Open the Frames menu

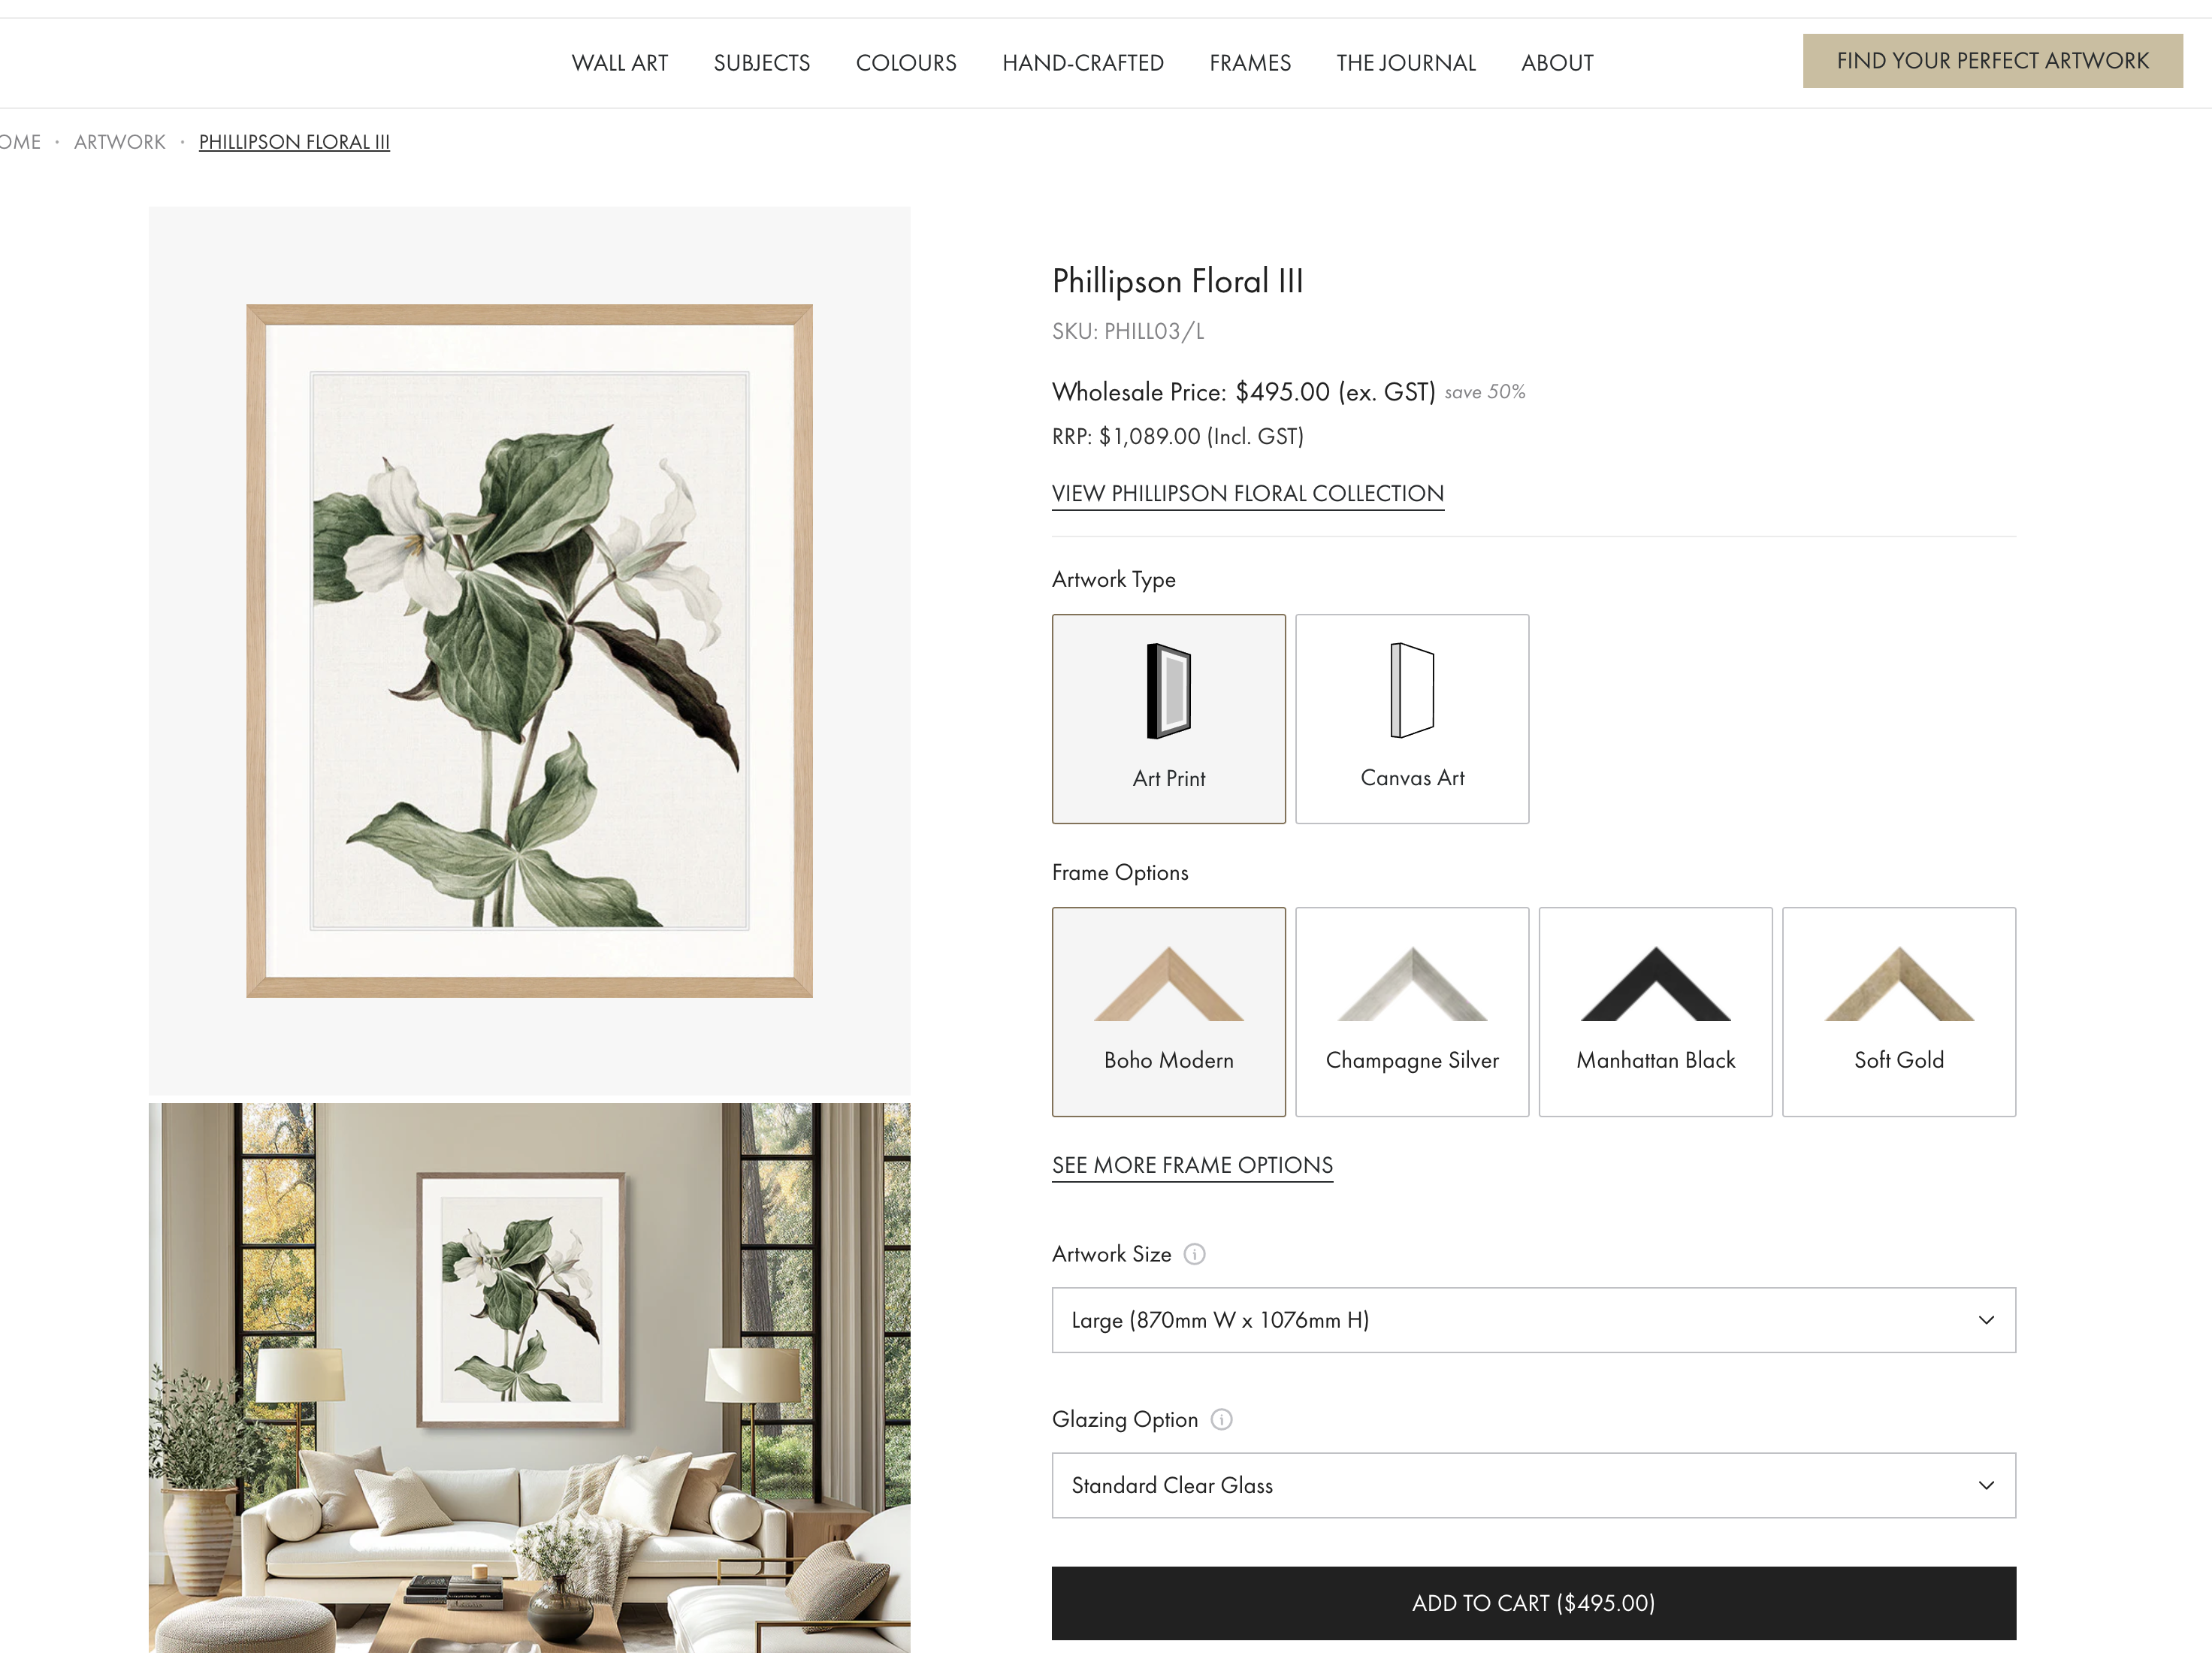pyautogui.click(x=1250, y=63)
